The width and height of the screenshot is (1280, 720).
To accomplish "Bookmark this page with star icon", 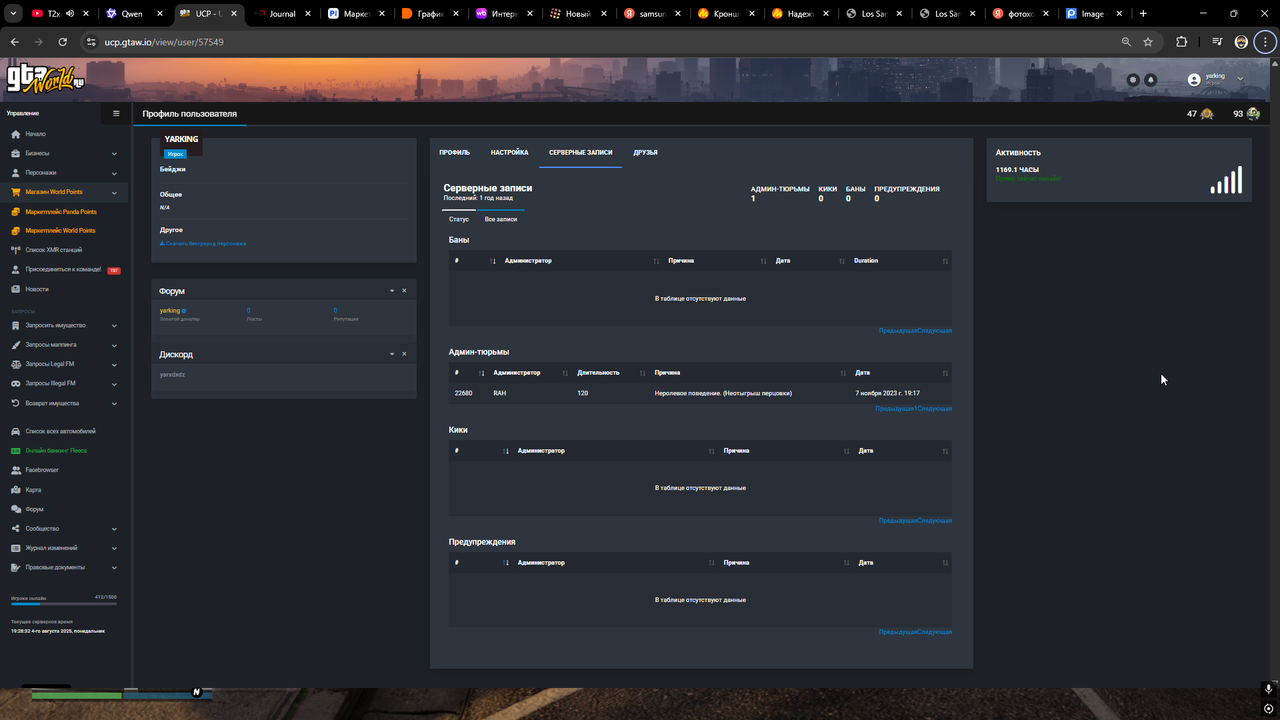I will point(1148,42).
